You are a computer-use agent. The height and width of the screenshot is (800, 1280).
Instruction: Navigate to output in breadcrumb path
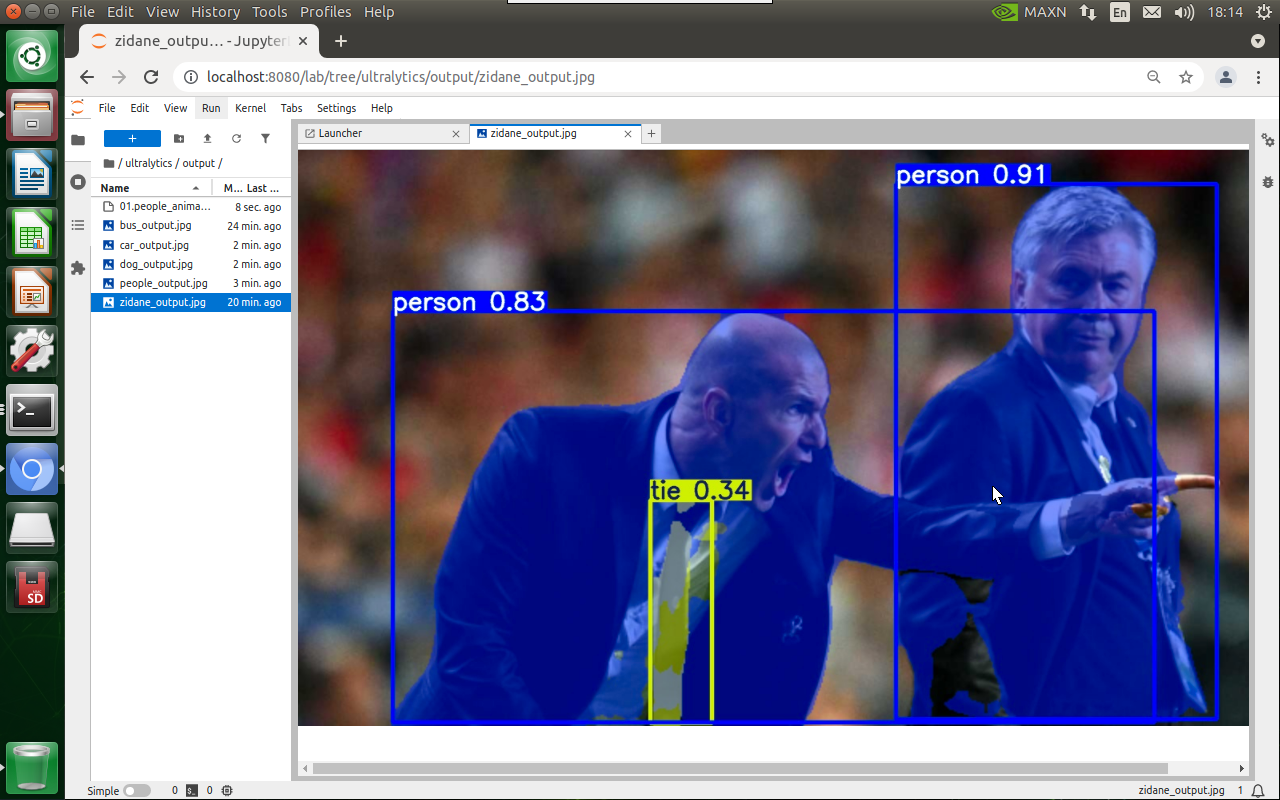click(198, 163)
